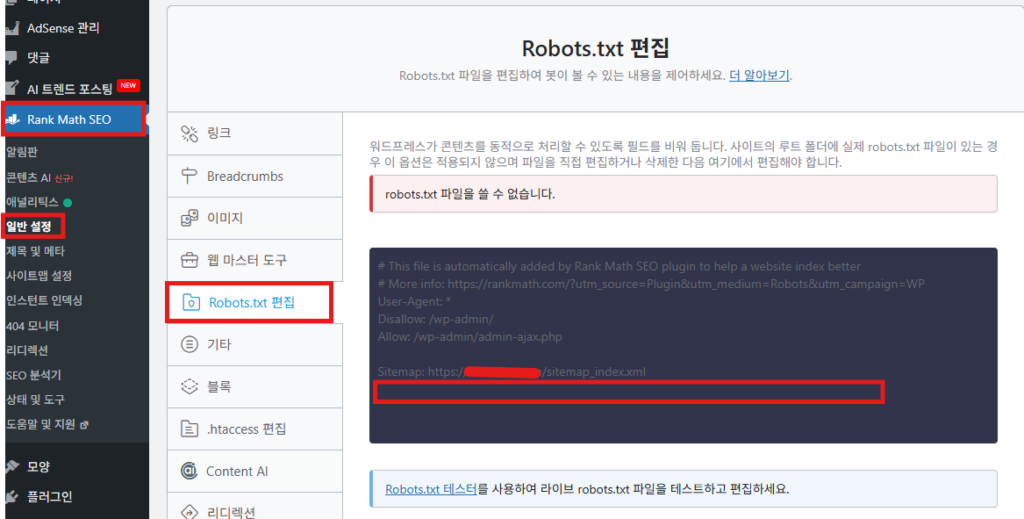Click the 이미지 tab picture icon
Image resolution: width=1024 pixels, height=519 pixels.
[189, 218]
